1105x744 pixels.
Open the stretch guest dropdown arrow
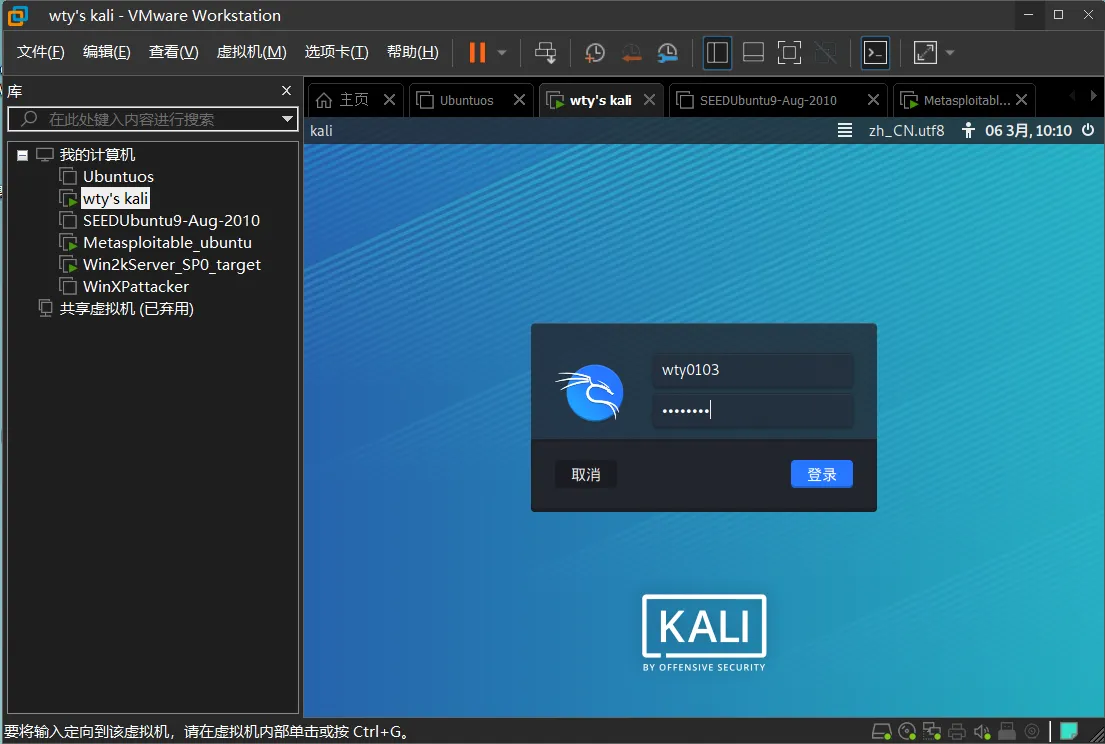949,53
